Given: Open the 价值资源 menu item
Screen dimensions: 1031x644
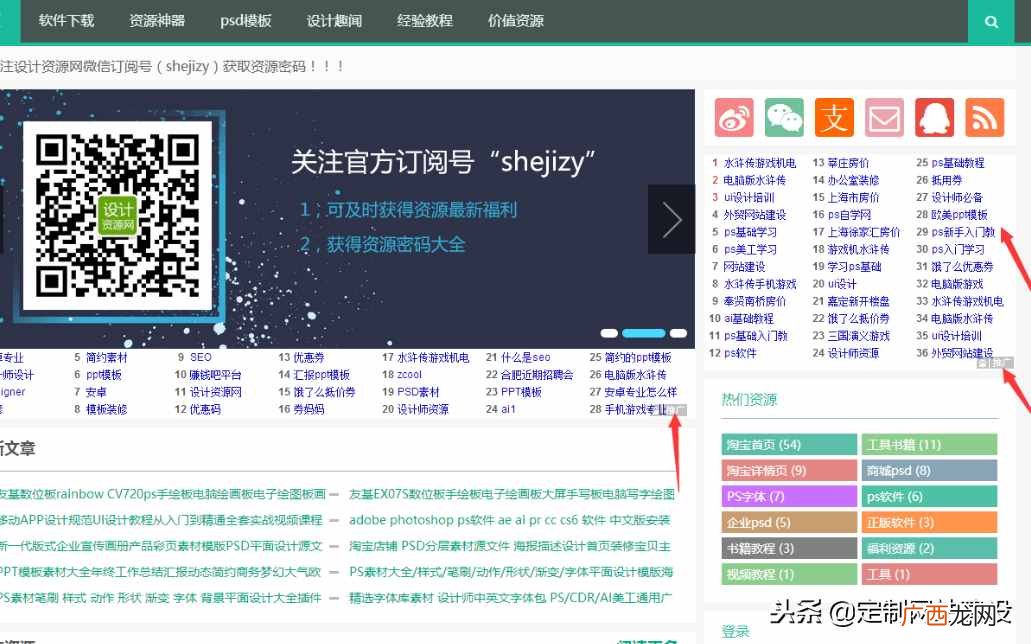Looking at the screenshot, I should [x=516, y=20].
